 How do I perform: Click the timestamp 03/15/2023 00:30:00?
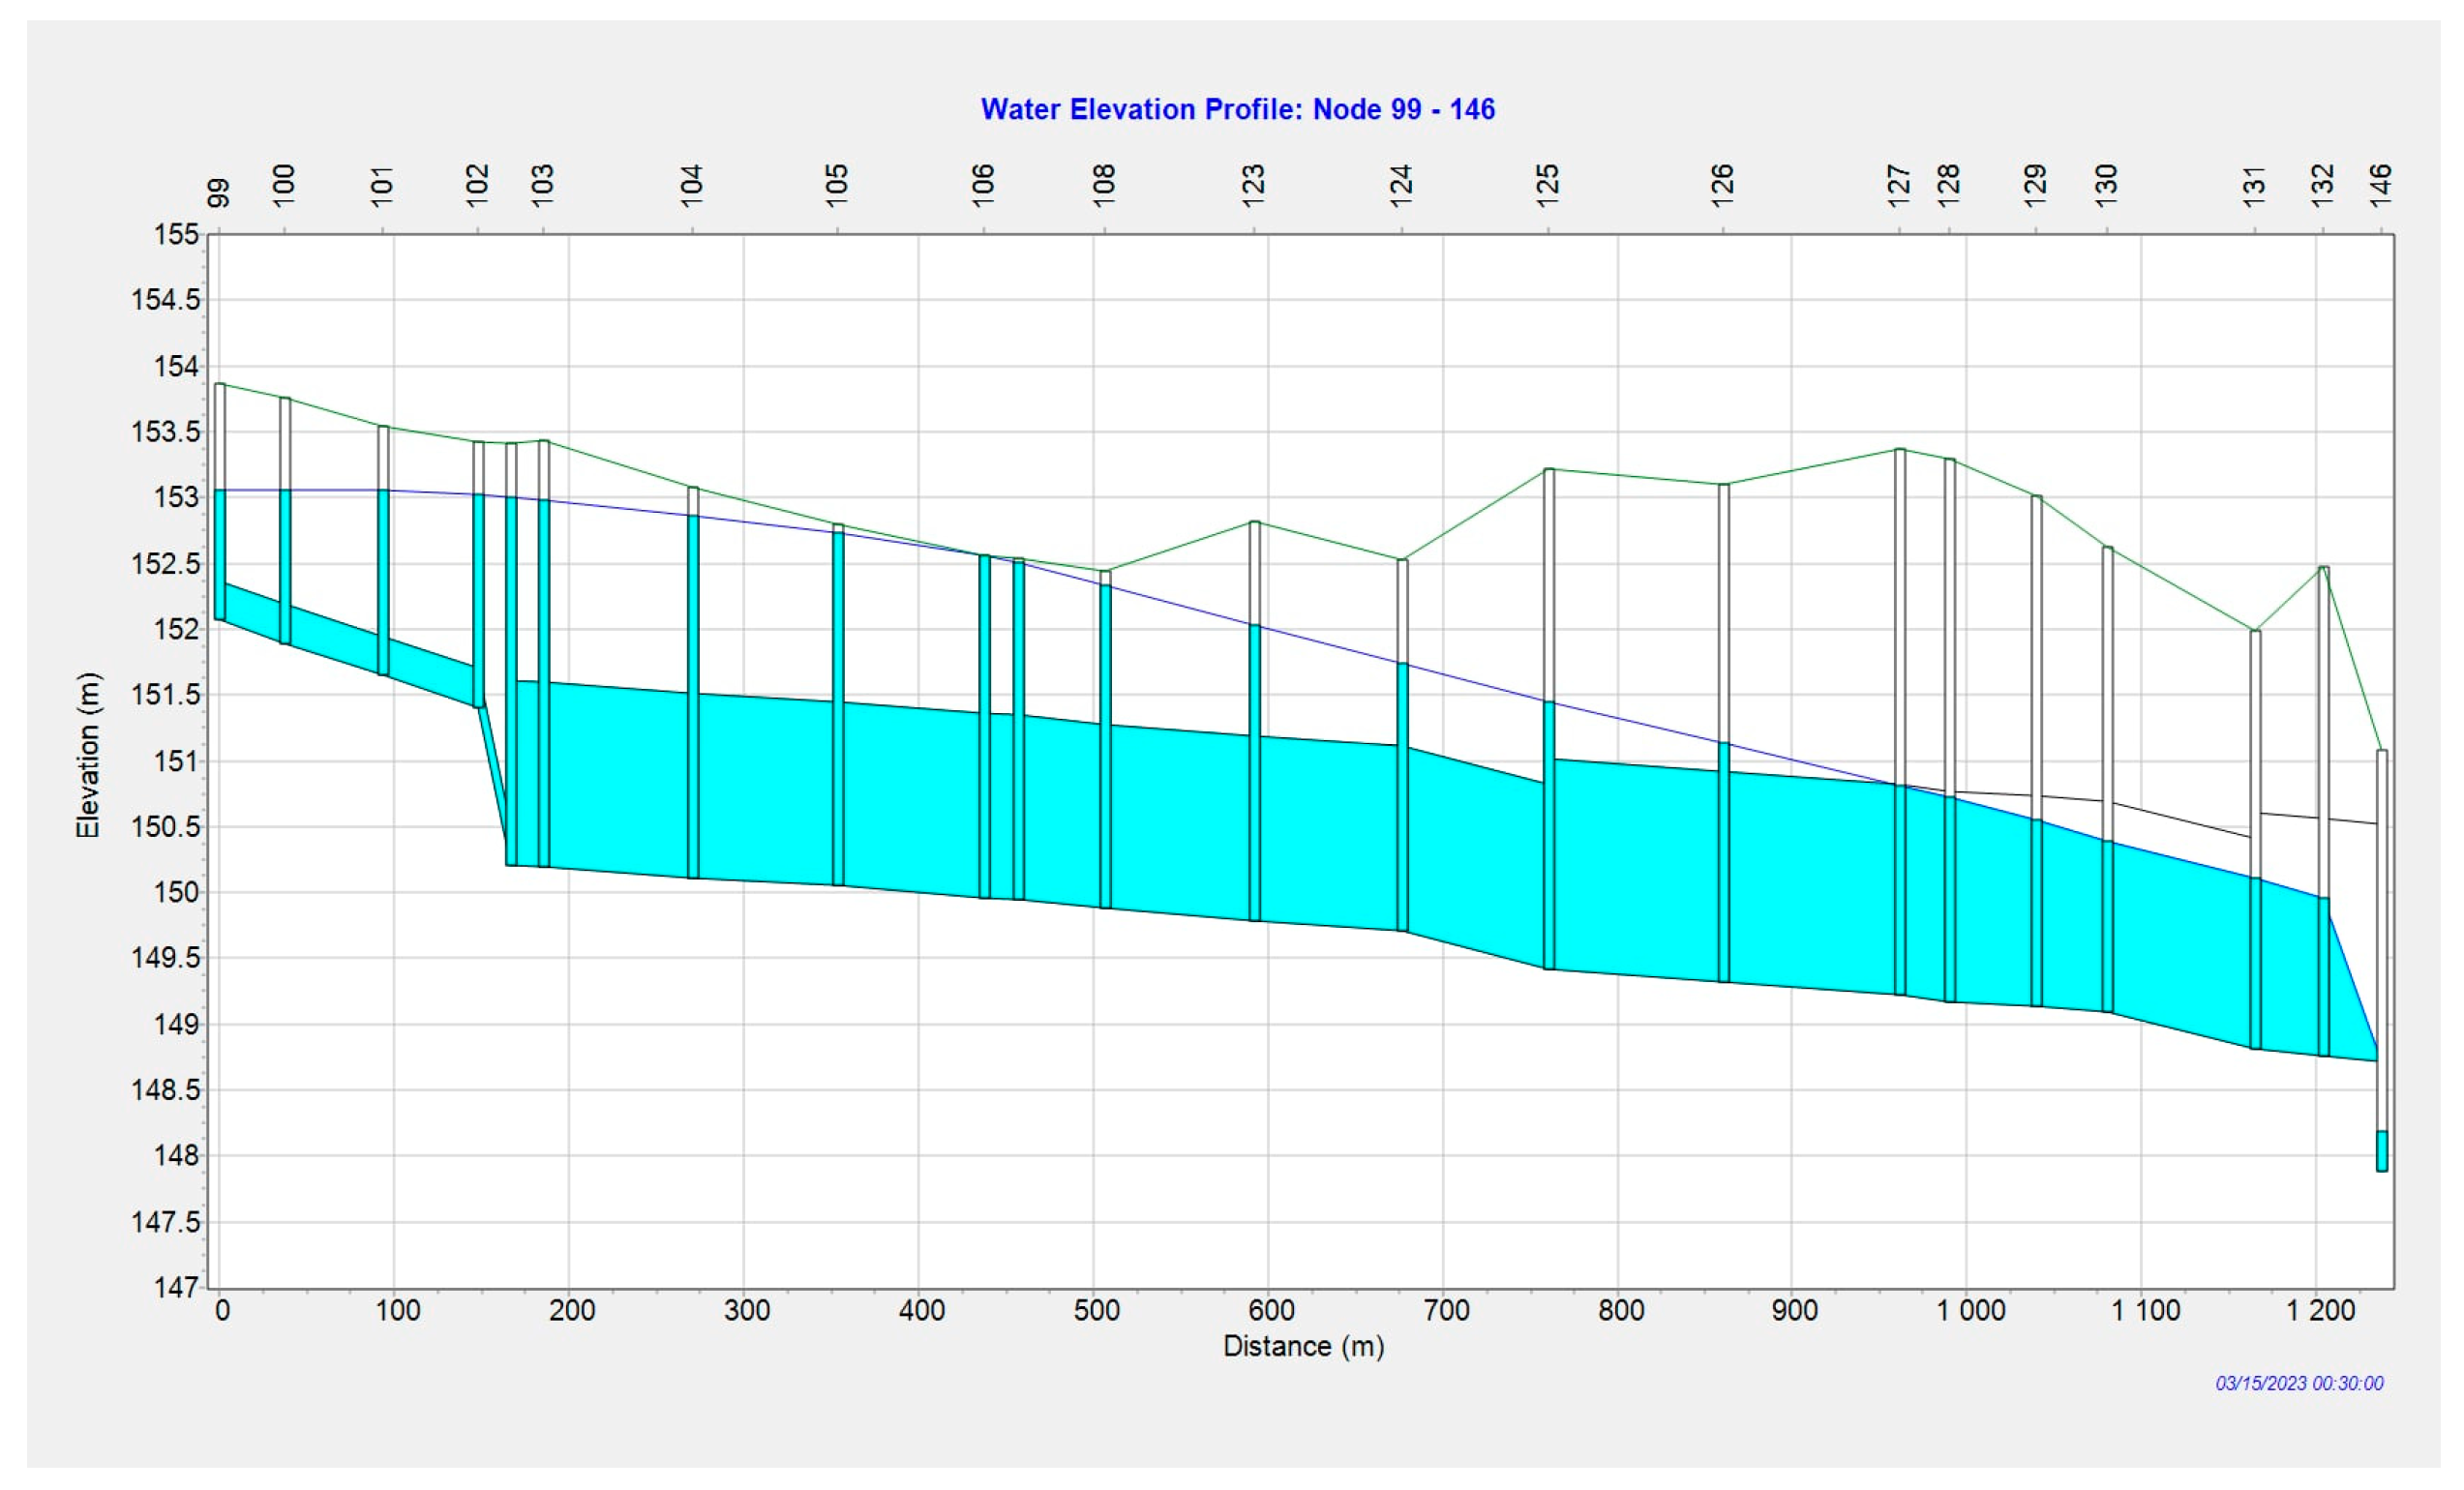[2299, 1383]
